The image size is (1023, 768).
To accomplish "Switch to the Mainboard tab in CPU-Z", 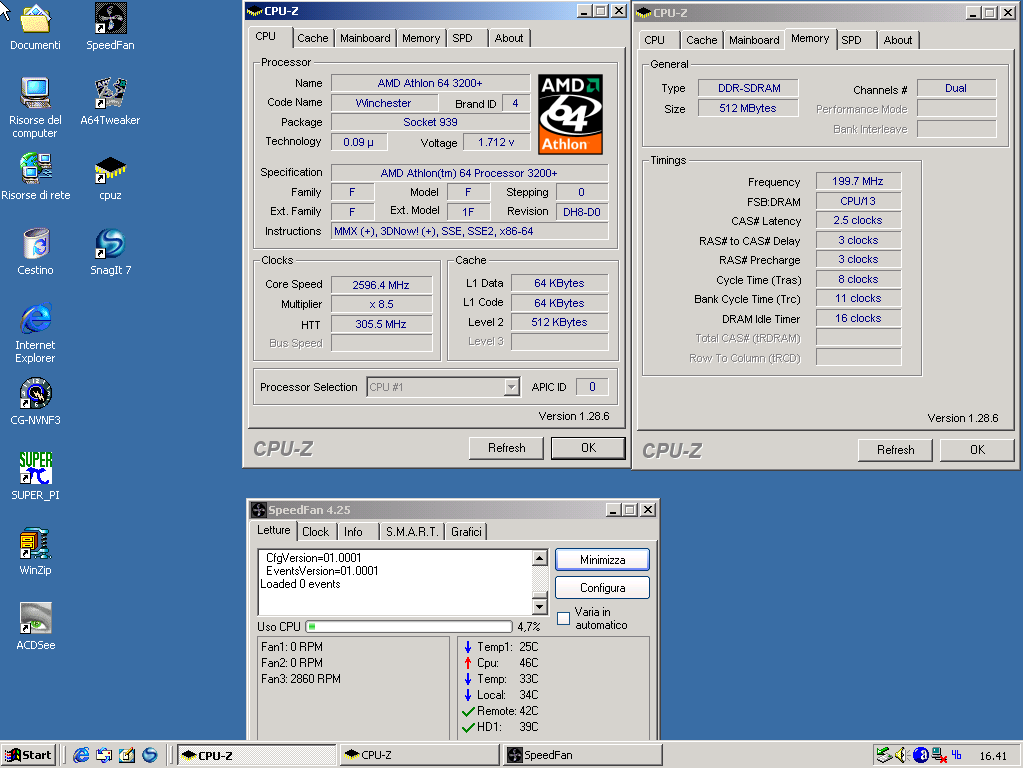I will coord(365,38).
